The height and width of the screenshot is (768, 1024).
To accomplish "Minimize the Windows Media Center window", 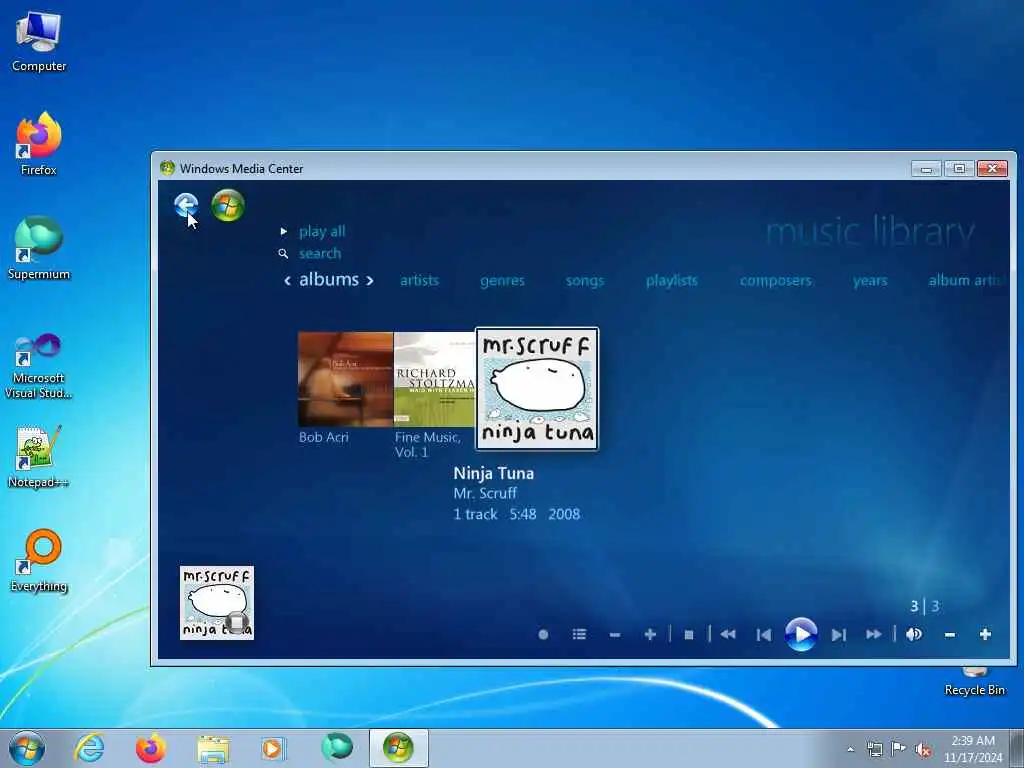I will pos(925,168).
